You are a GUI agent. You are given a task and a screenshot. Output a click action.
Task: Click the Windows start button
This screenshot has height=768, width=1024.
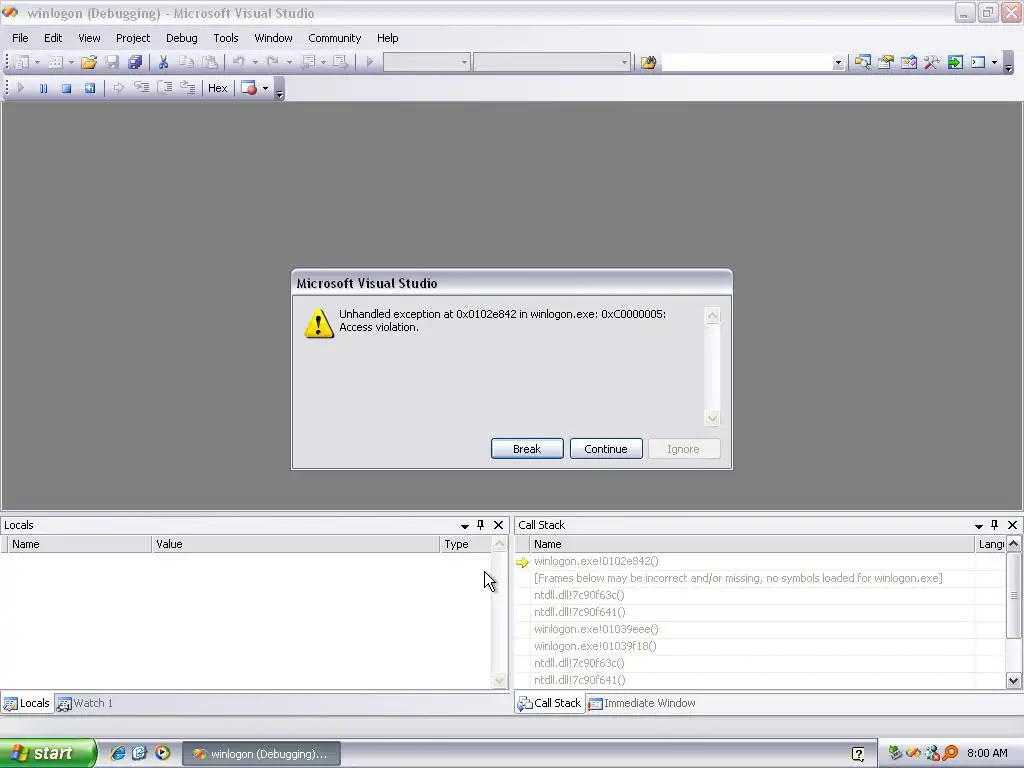click(x=47, y=754)
